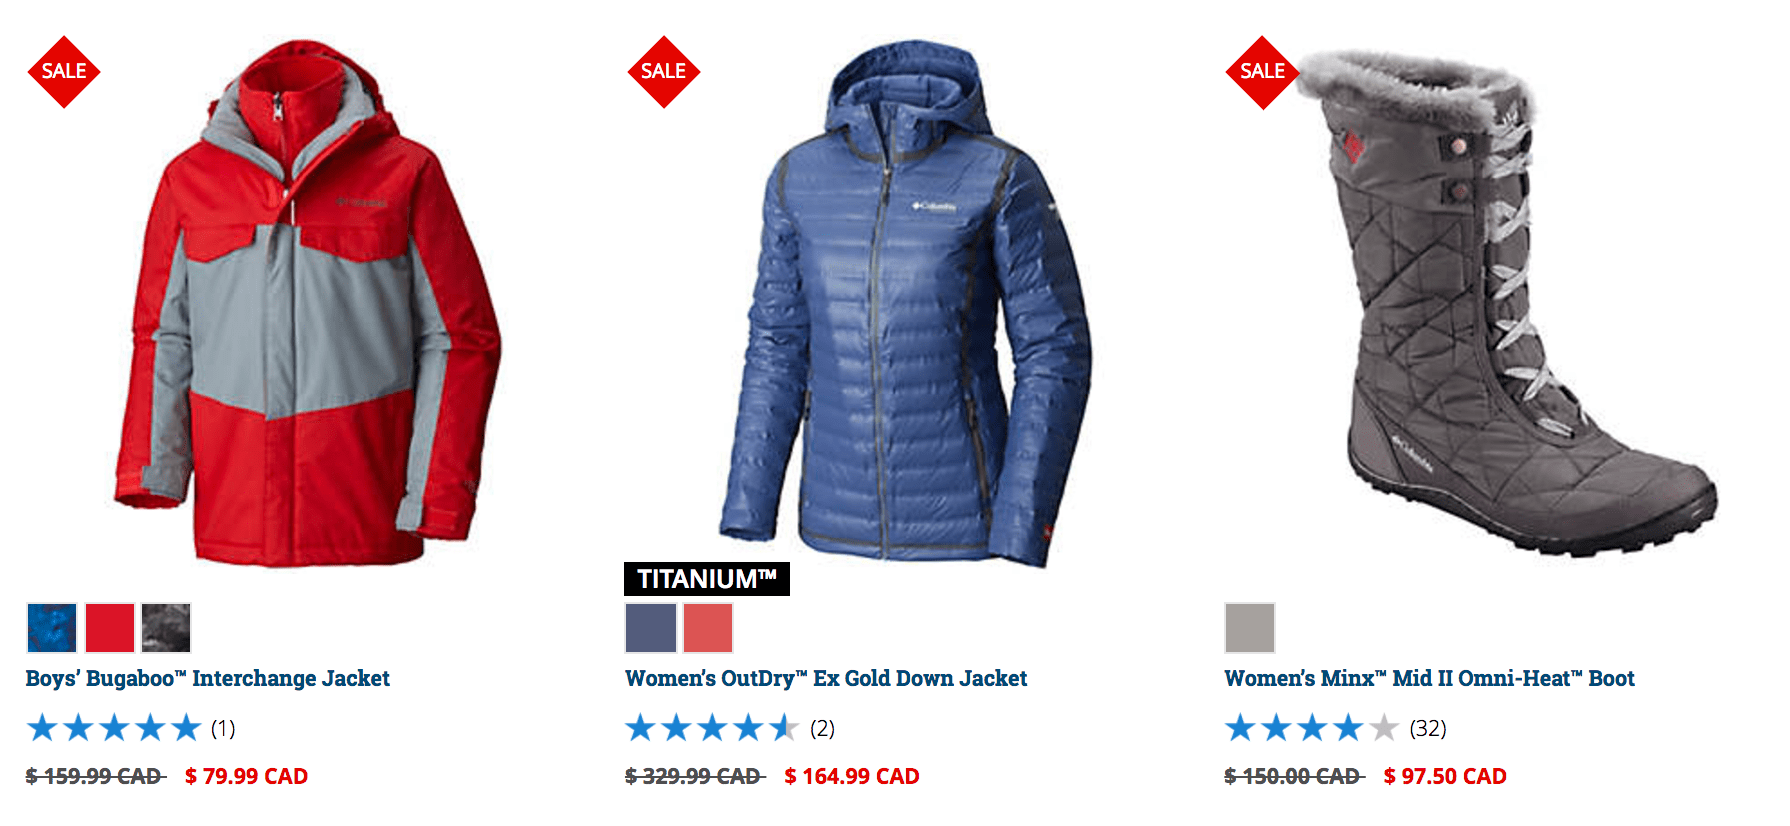
Task: Click the grey quilted boot product image
Action: pos(1507,303)
